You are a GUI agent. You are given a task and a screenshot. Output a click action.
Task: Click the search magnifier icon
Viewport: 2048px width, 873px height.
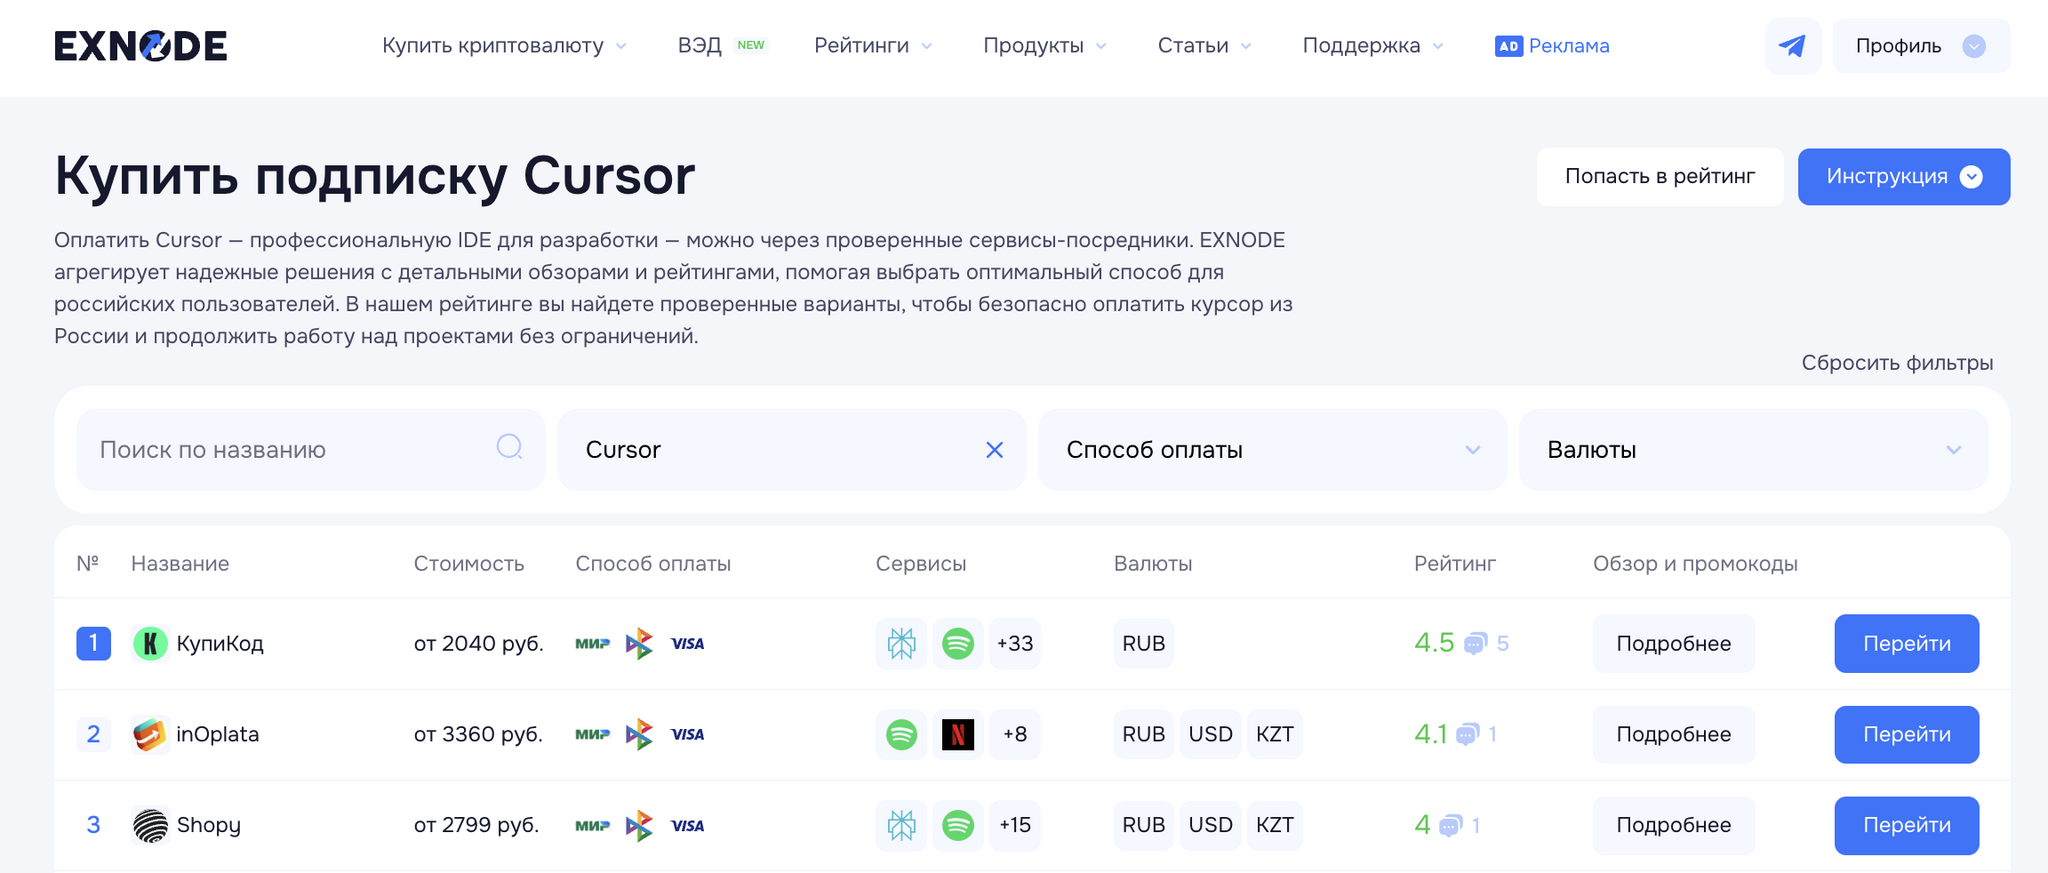tap(509, 447)
